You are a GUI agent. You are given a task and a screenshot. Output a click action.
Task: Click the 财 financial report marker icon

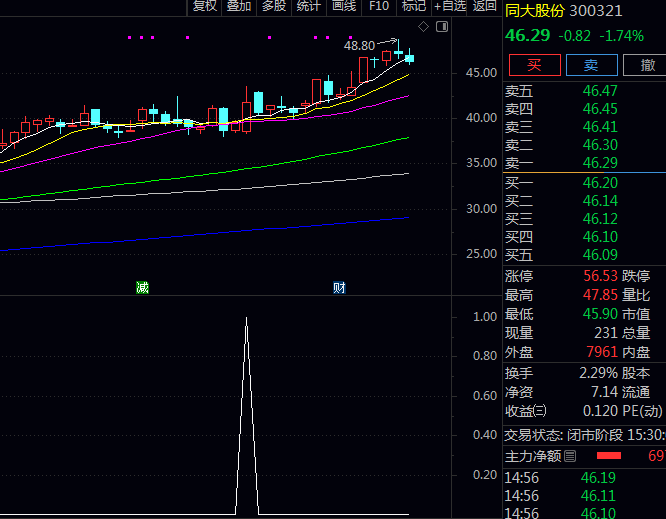(x=339, y=288)
